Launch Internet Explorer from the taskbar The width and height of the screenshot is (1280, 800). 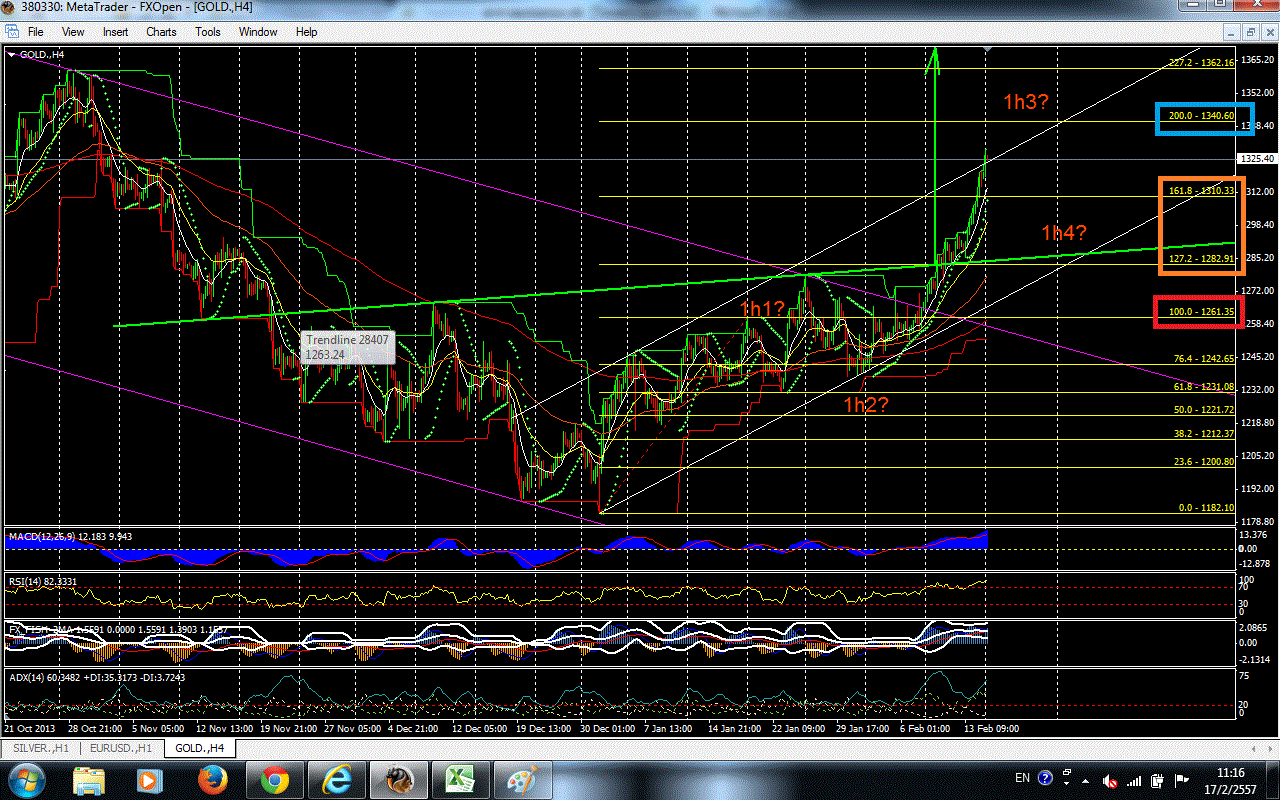[335, 780]
